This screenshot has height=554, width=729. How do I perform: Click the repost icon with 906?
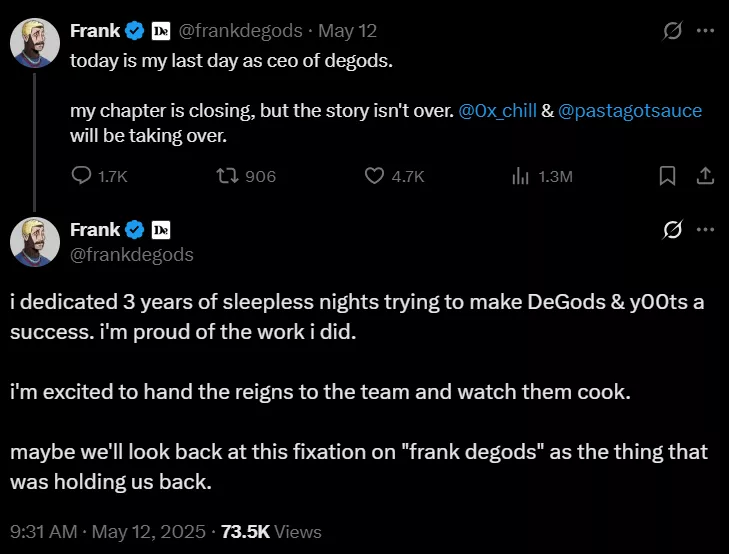pos(227,176)
